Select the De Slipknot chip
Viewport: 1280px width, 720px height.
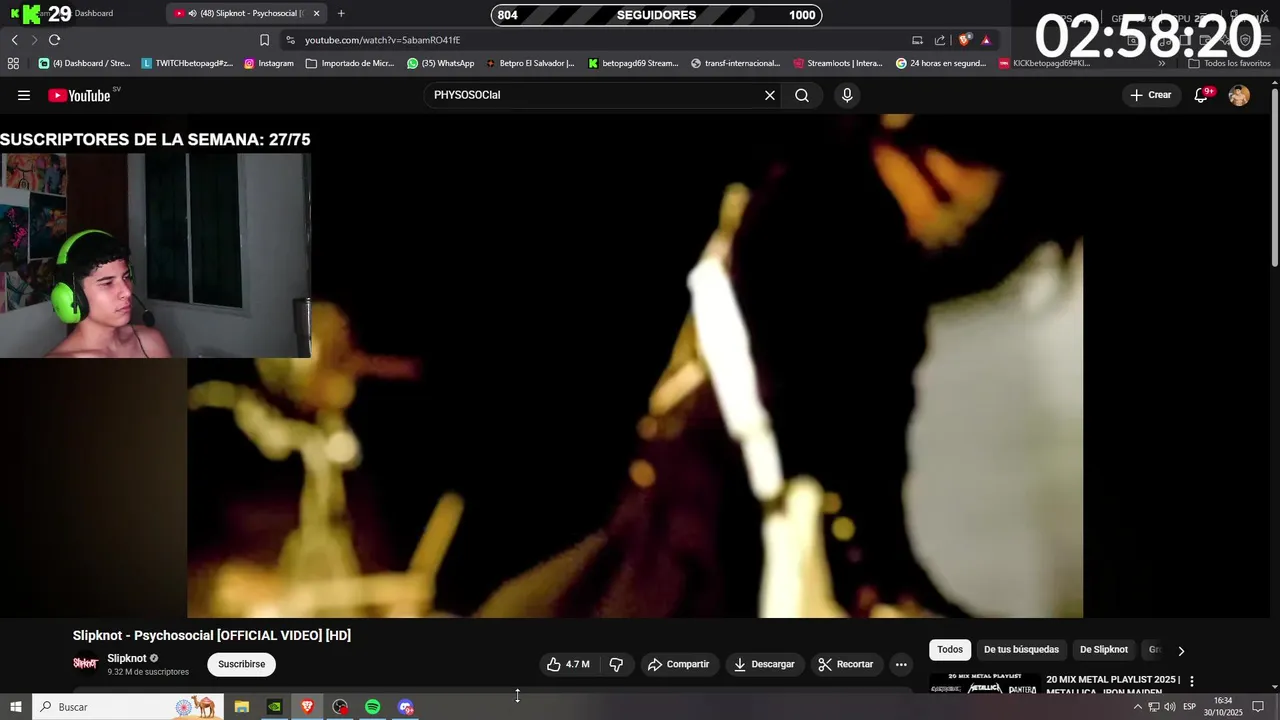[1104, 650]
